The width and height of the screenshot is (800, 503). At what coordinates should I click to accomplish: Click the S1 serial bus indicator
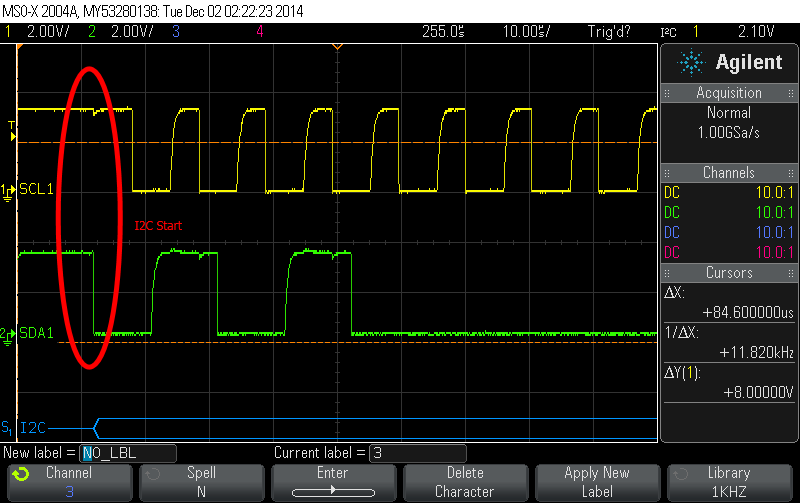click(6, 427)
